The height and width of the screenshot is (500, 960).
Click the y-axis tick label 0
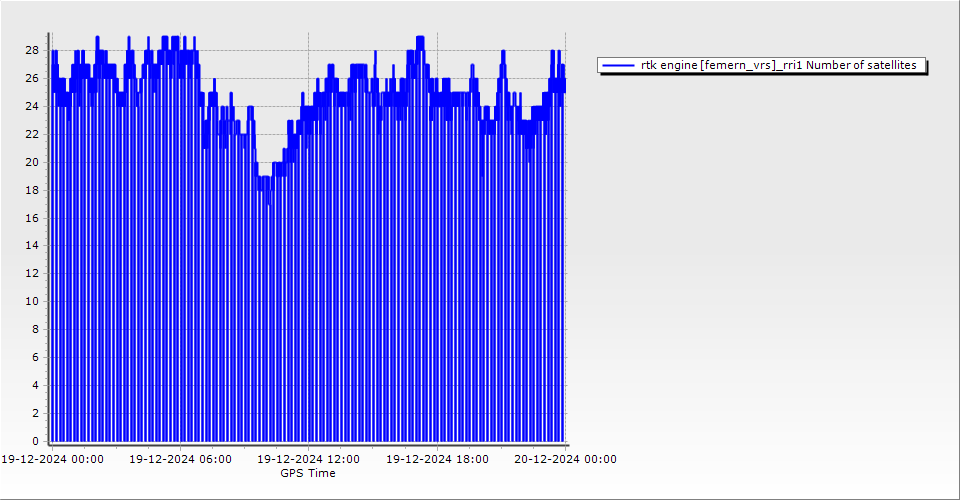point(35,441)
